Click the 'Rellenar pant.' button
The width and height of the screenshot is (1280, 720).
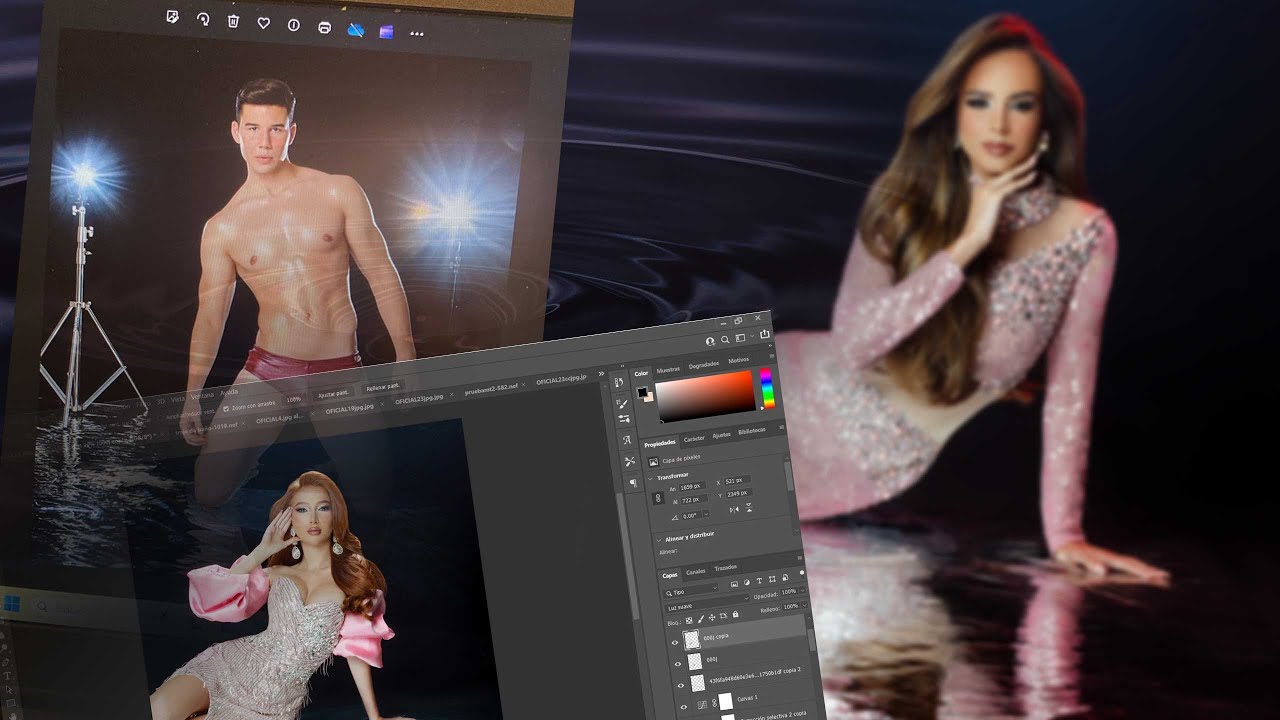pyautogui.click(x=383, y=387)
